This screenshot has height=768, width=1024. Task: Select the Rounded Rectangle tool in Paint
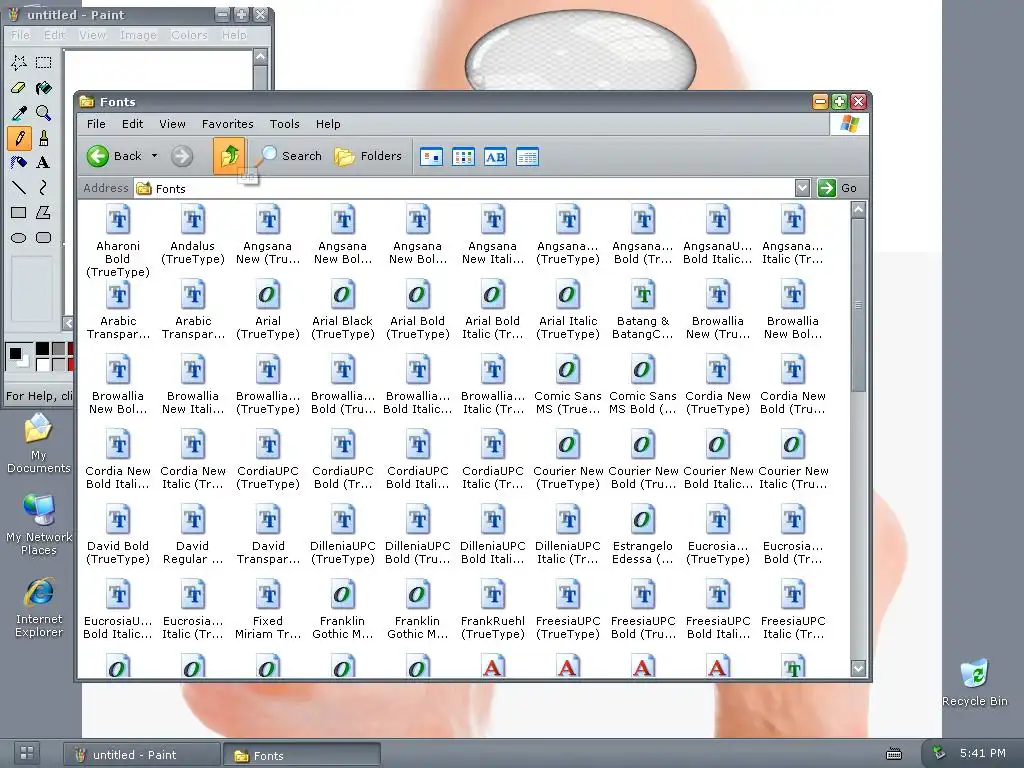tap(44, 238)
